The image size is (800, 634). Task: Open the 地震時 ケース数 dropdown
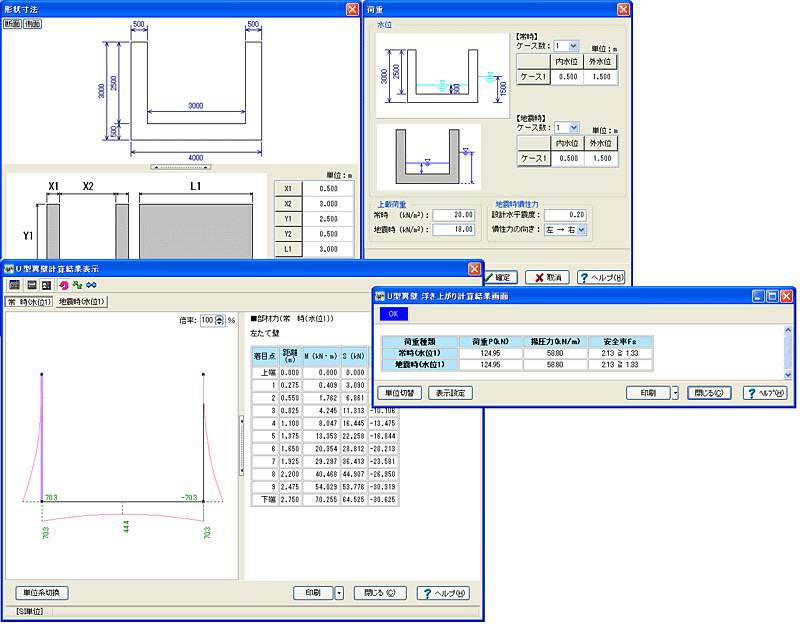click(x=574, y=128)
